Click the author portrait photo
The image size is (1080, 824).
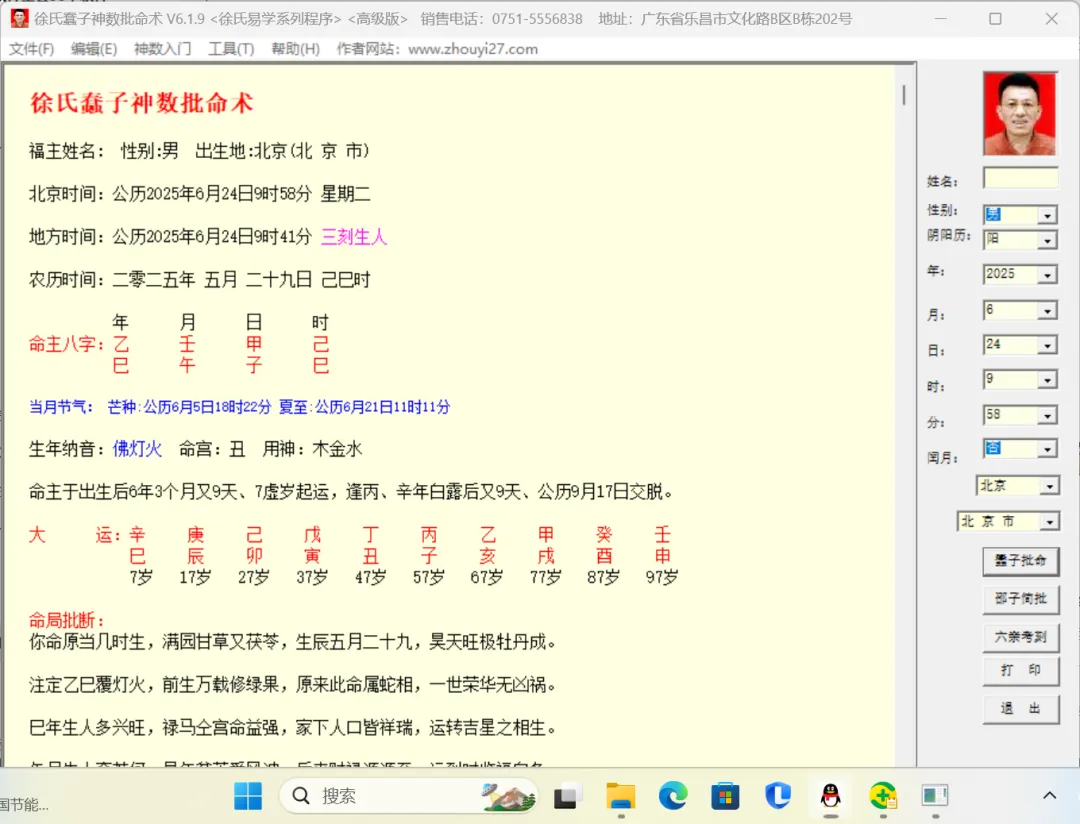click(x=1019, y=114)
